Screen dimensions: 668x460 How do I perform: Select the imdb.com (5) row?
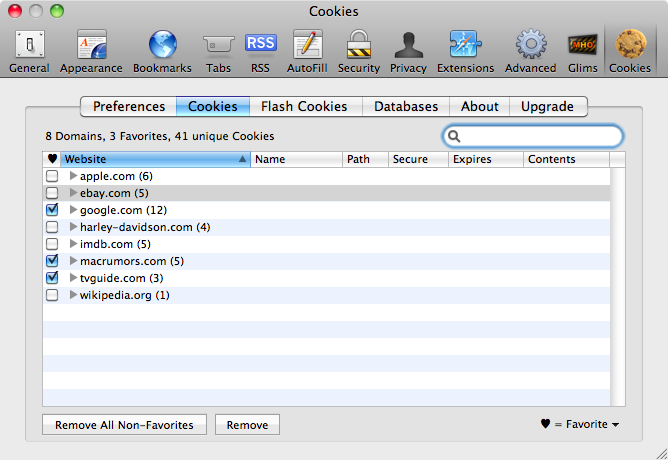326,244
